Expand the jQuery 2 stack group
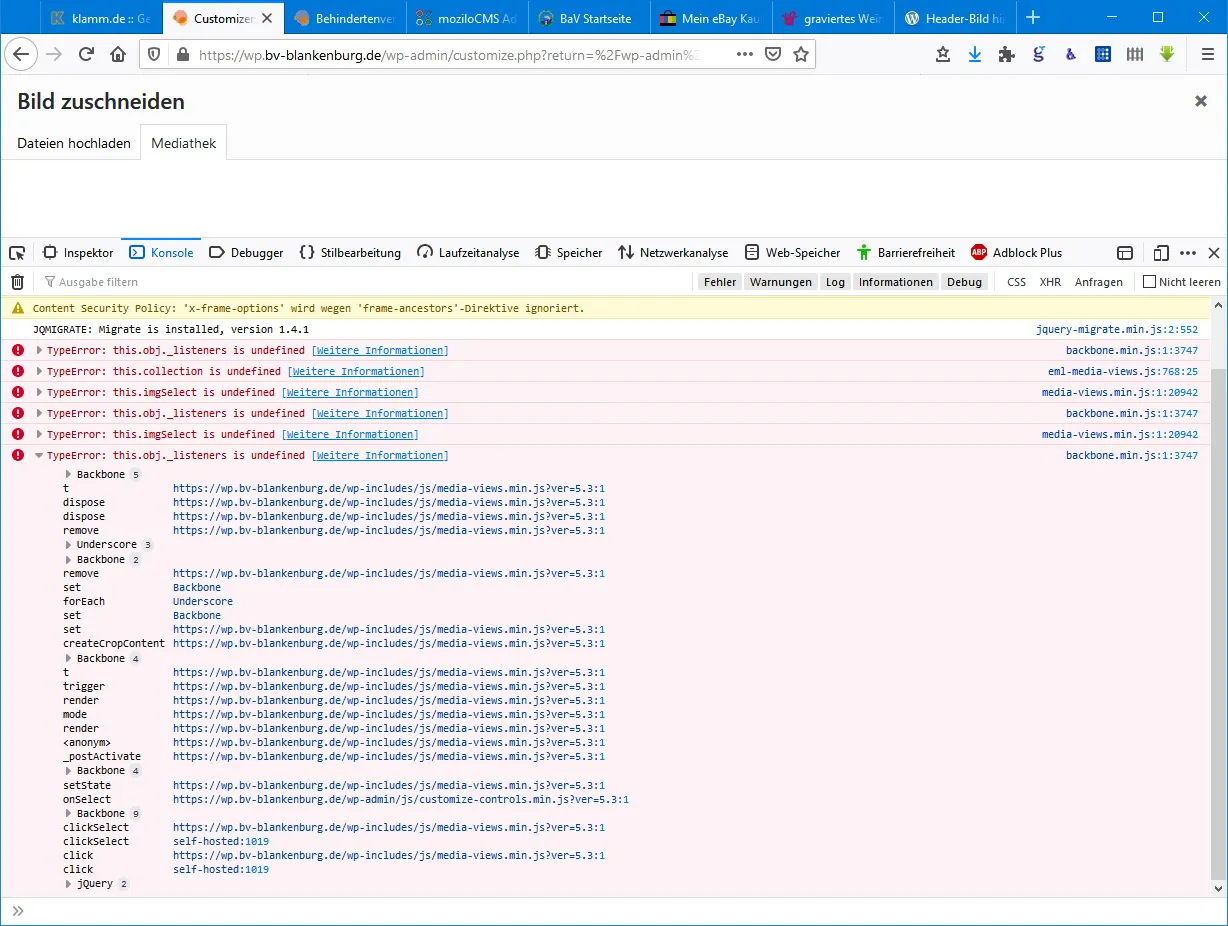This screenshot has height=926, width=1228. (x=69, y=884)
